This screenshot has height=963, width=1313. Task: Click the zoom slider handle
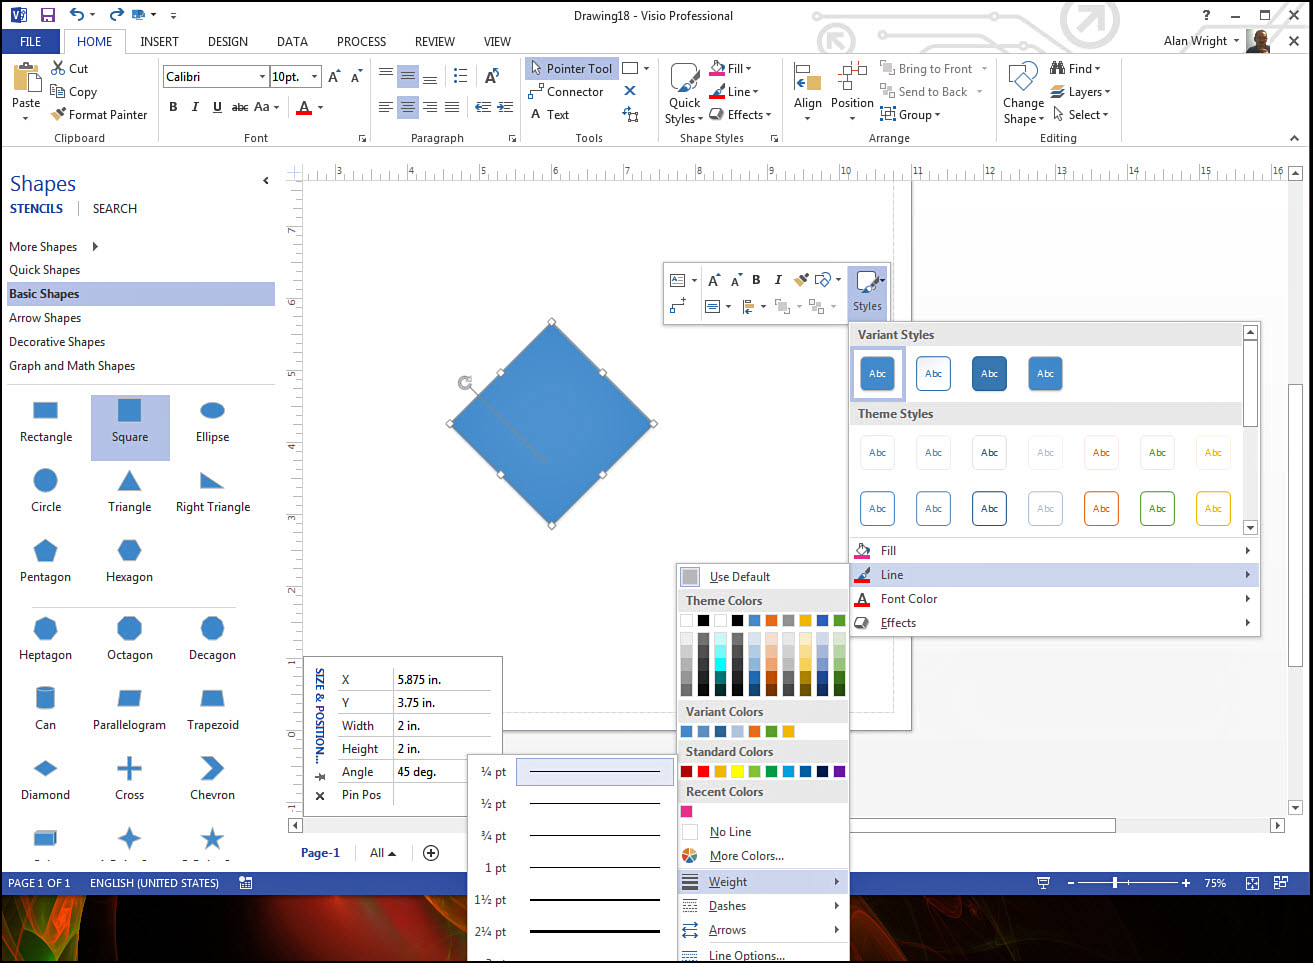pyautogui.click(x=1115, y=883)
